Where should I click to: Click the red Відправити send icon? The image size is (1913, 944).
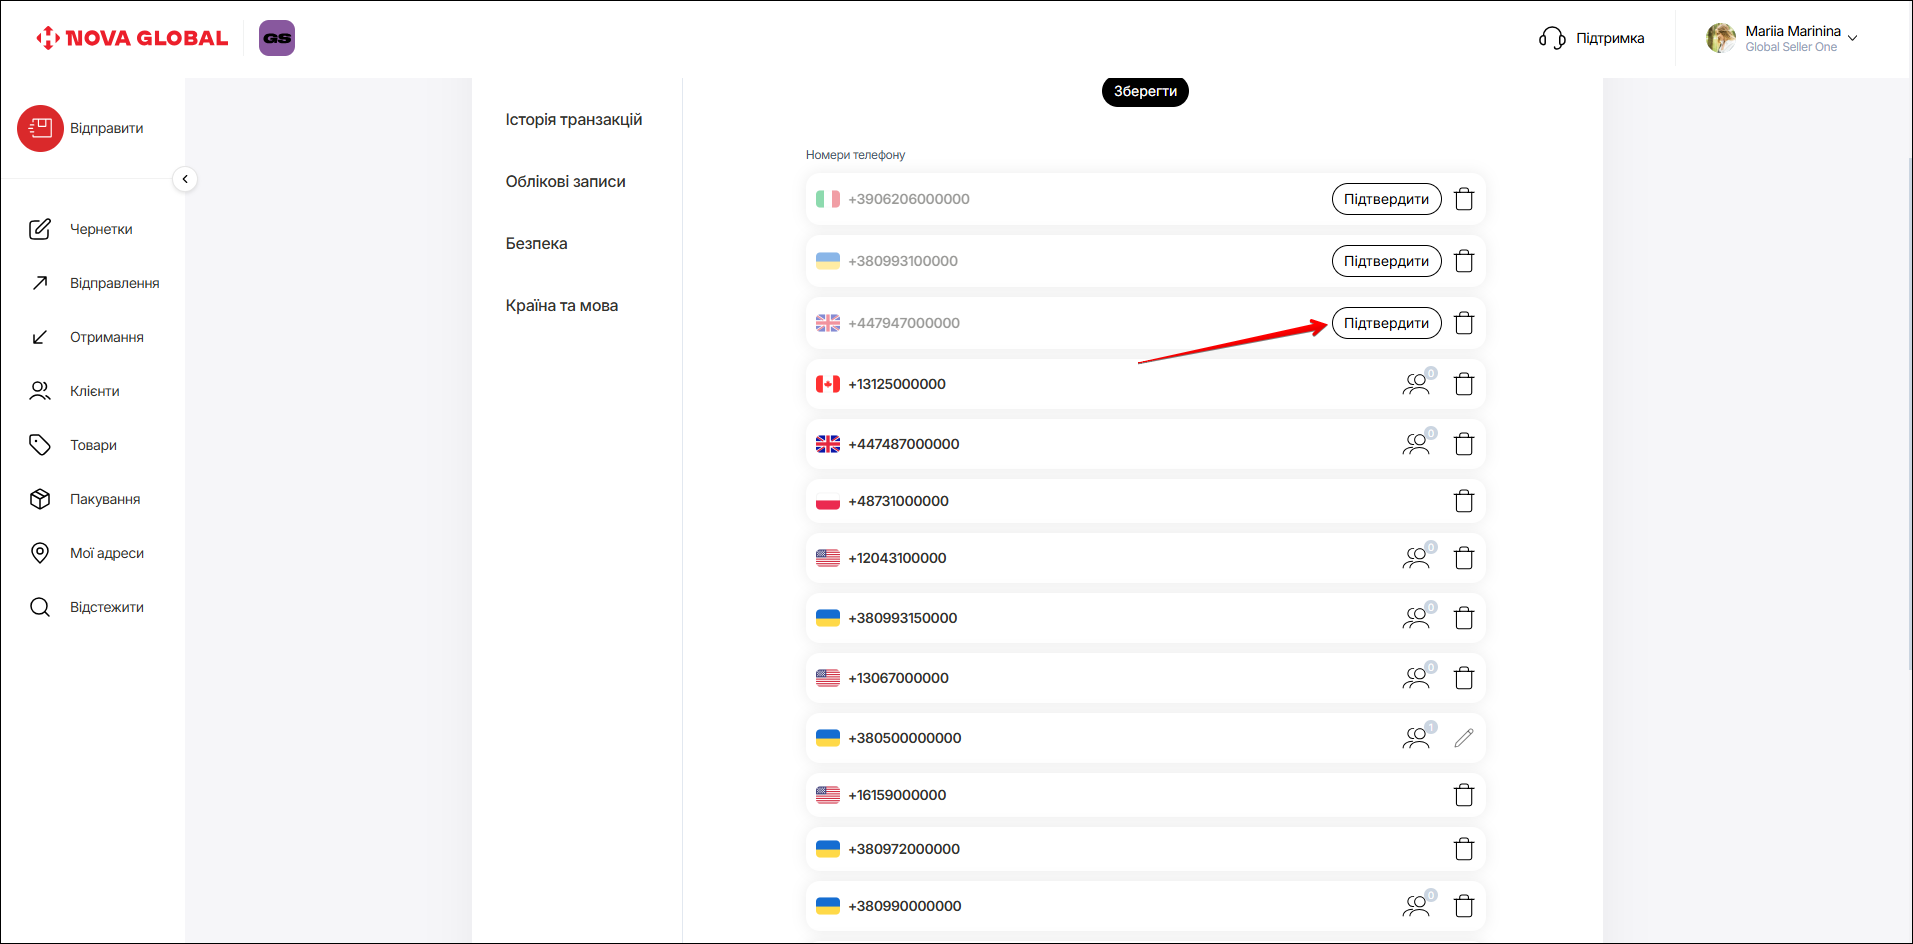pyautogui.click(x=40, y=128)
